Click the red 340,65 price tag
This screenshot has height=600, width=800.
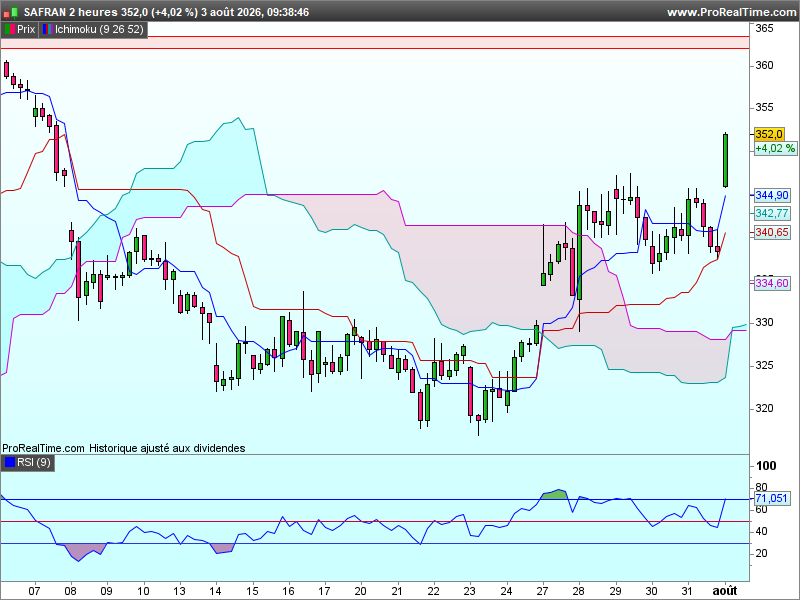(x=772, y=233)
